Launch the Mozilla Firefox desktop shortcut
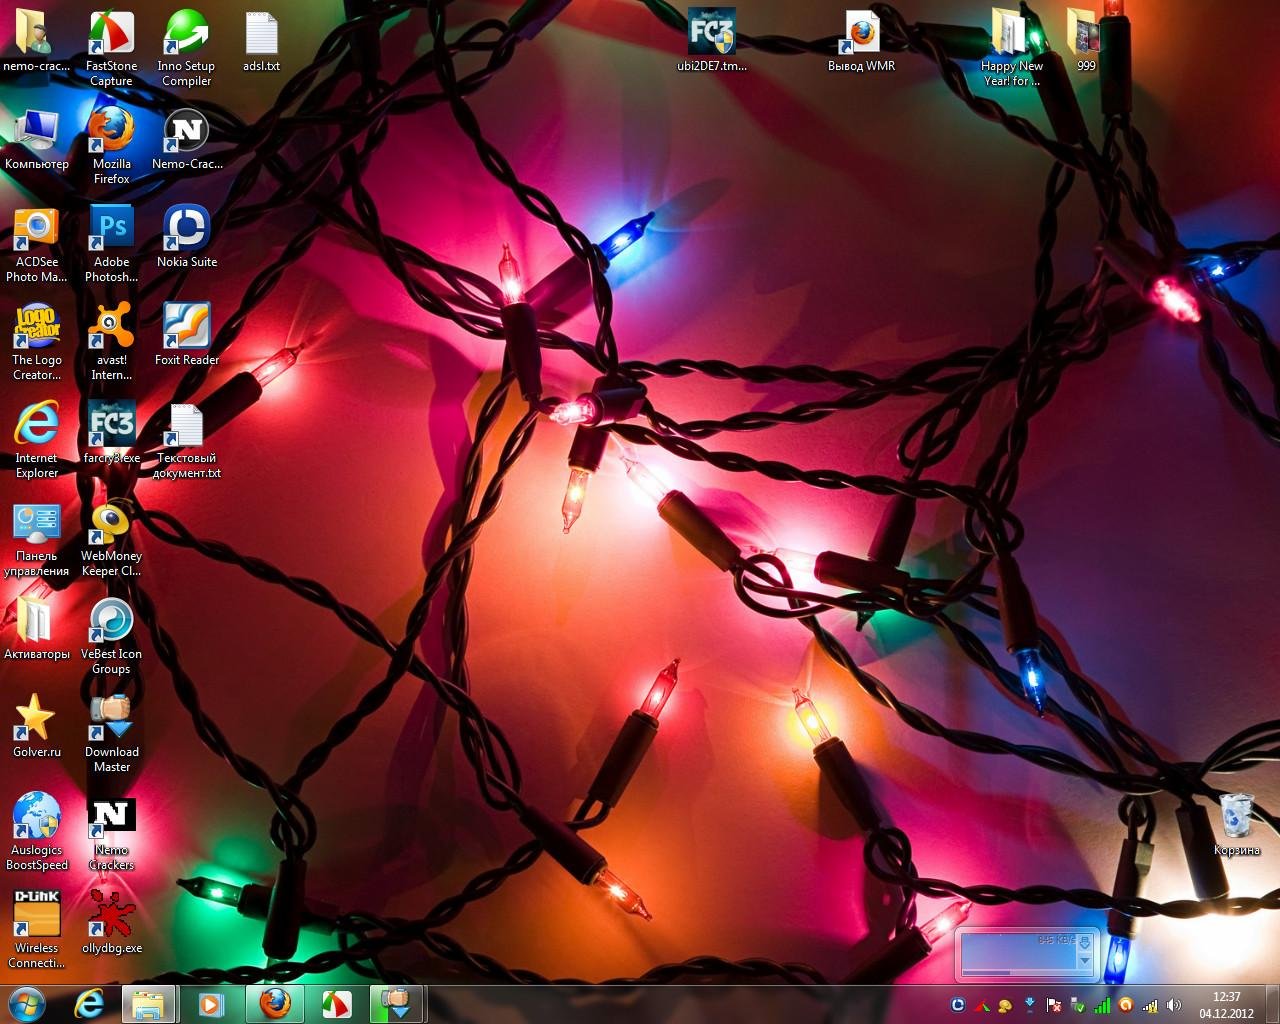 click(111, 147)
